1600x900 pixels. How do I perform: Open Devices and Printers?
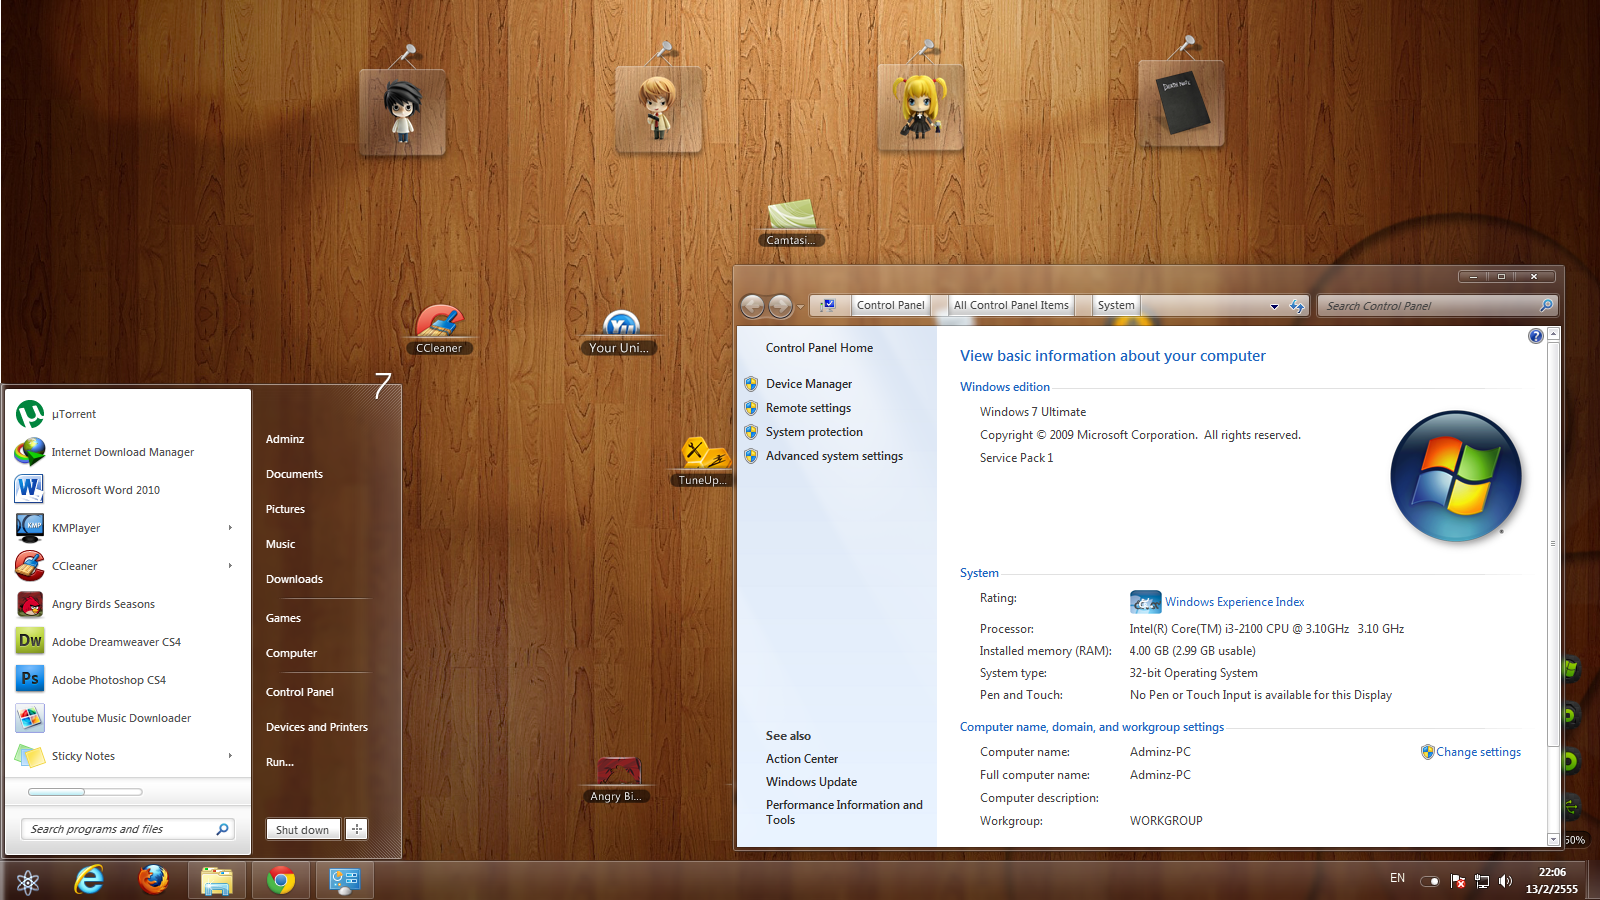tap(316, 727)
